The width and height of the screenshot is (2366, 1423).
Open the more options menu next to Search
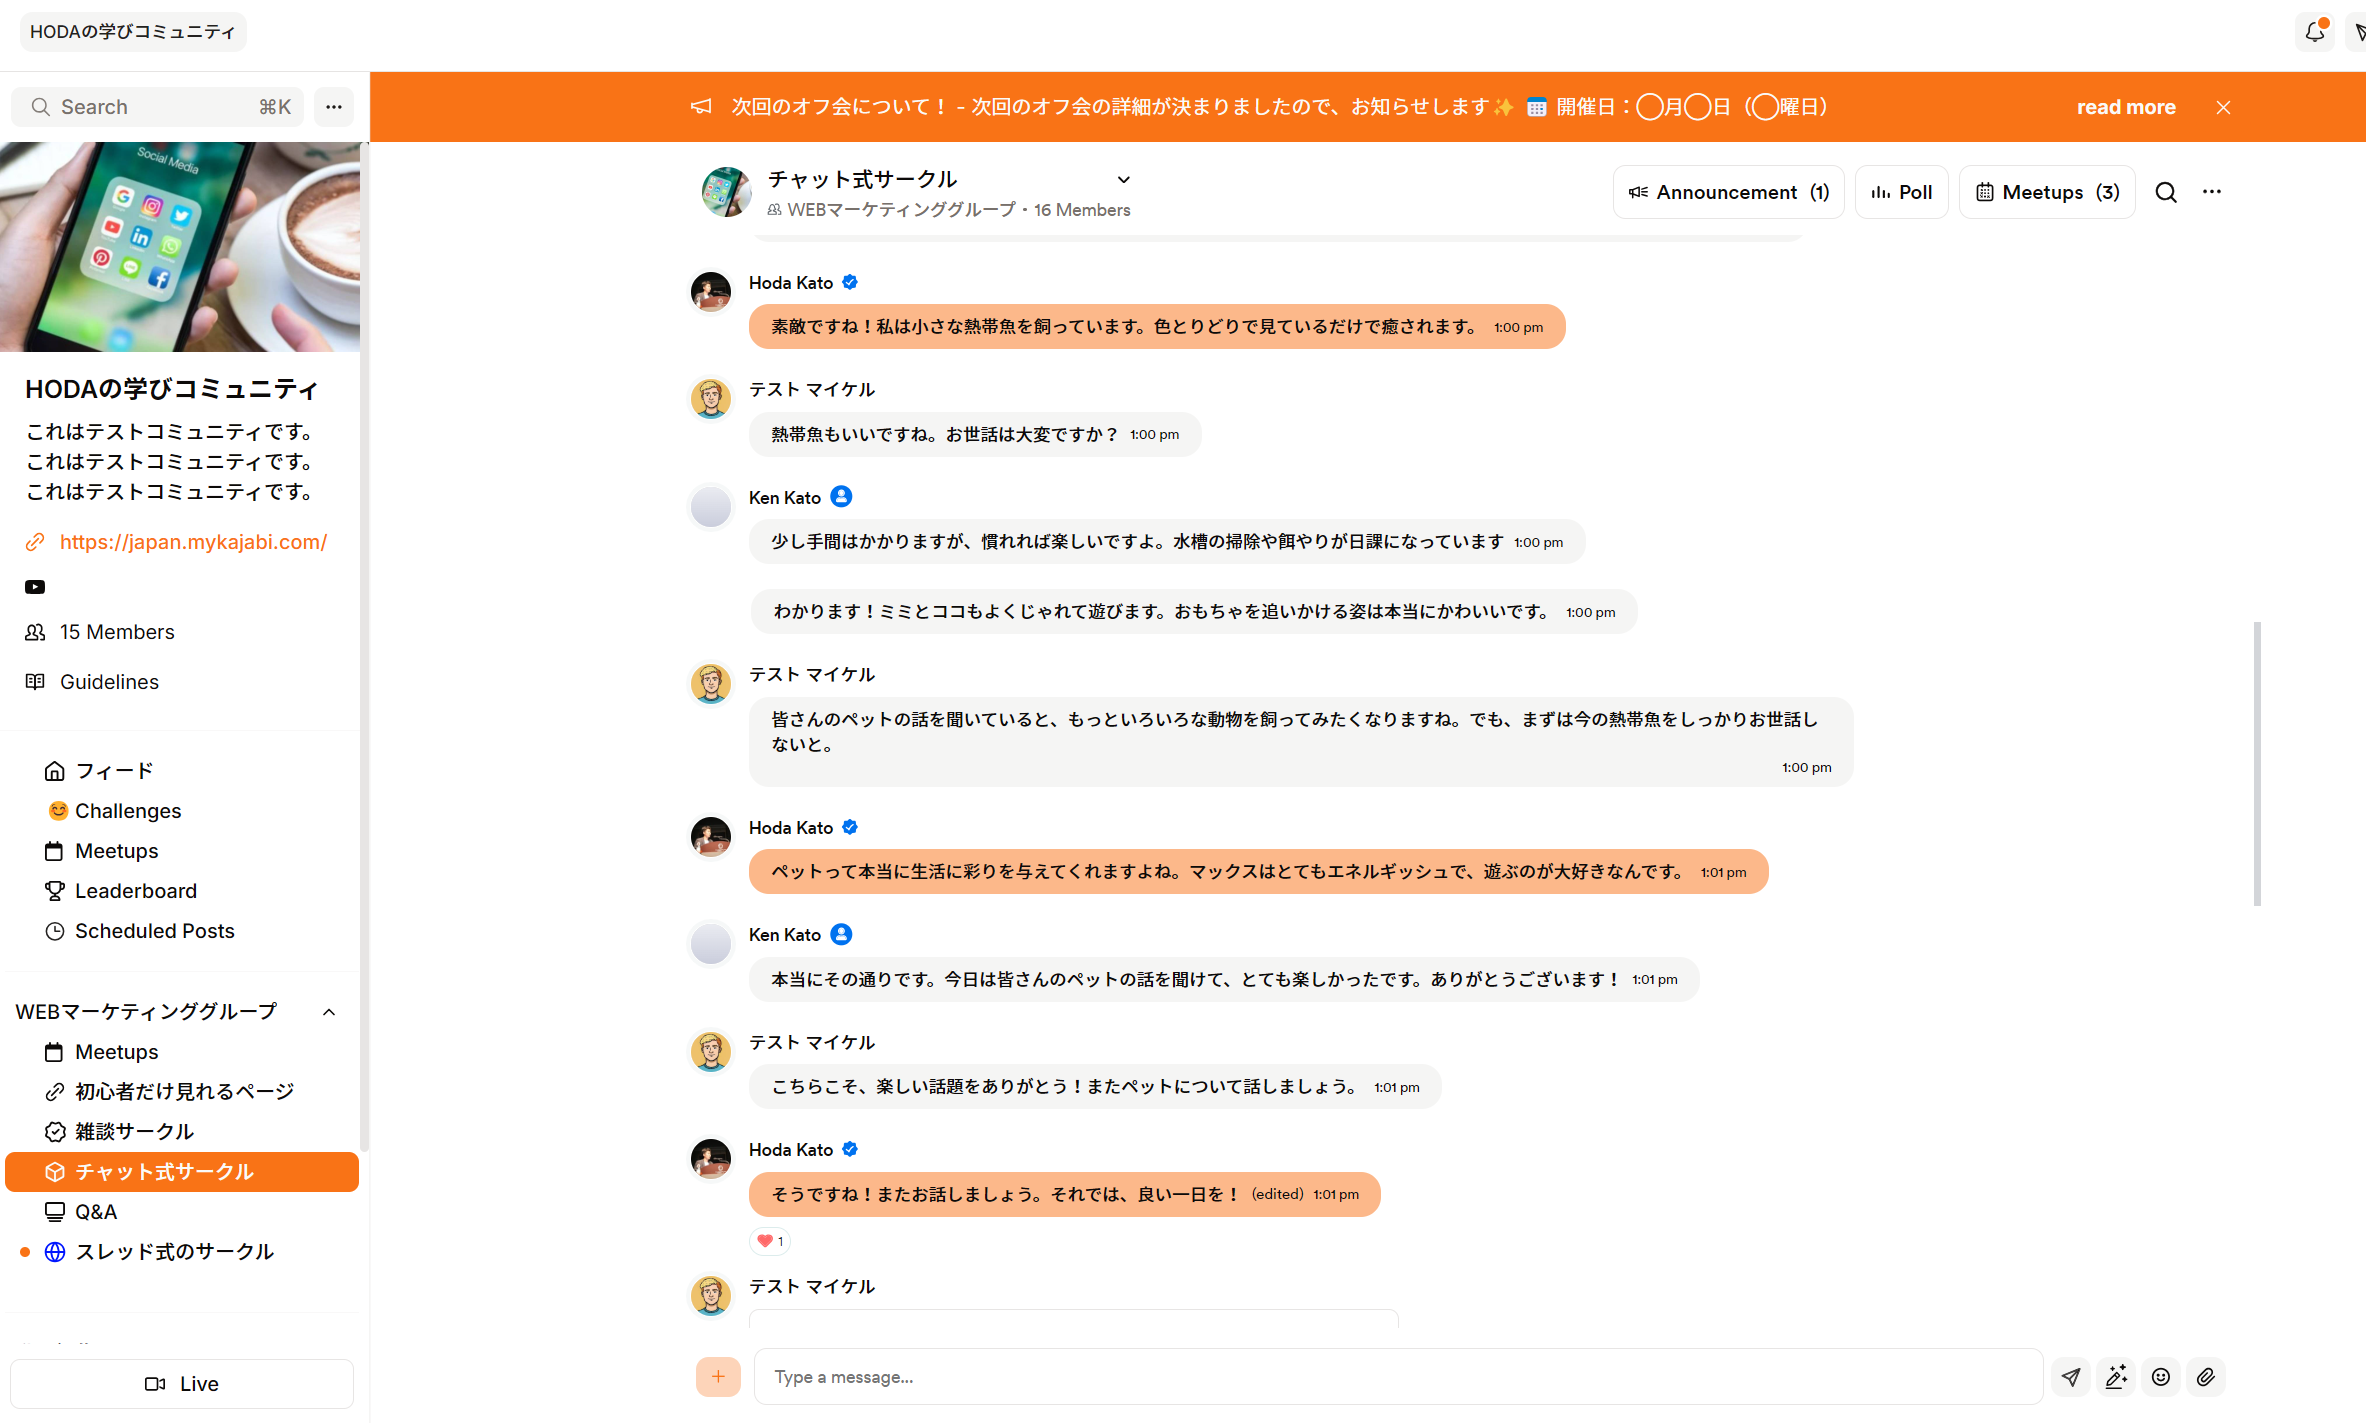(x=334, y=107)
